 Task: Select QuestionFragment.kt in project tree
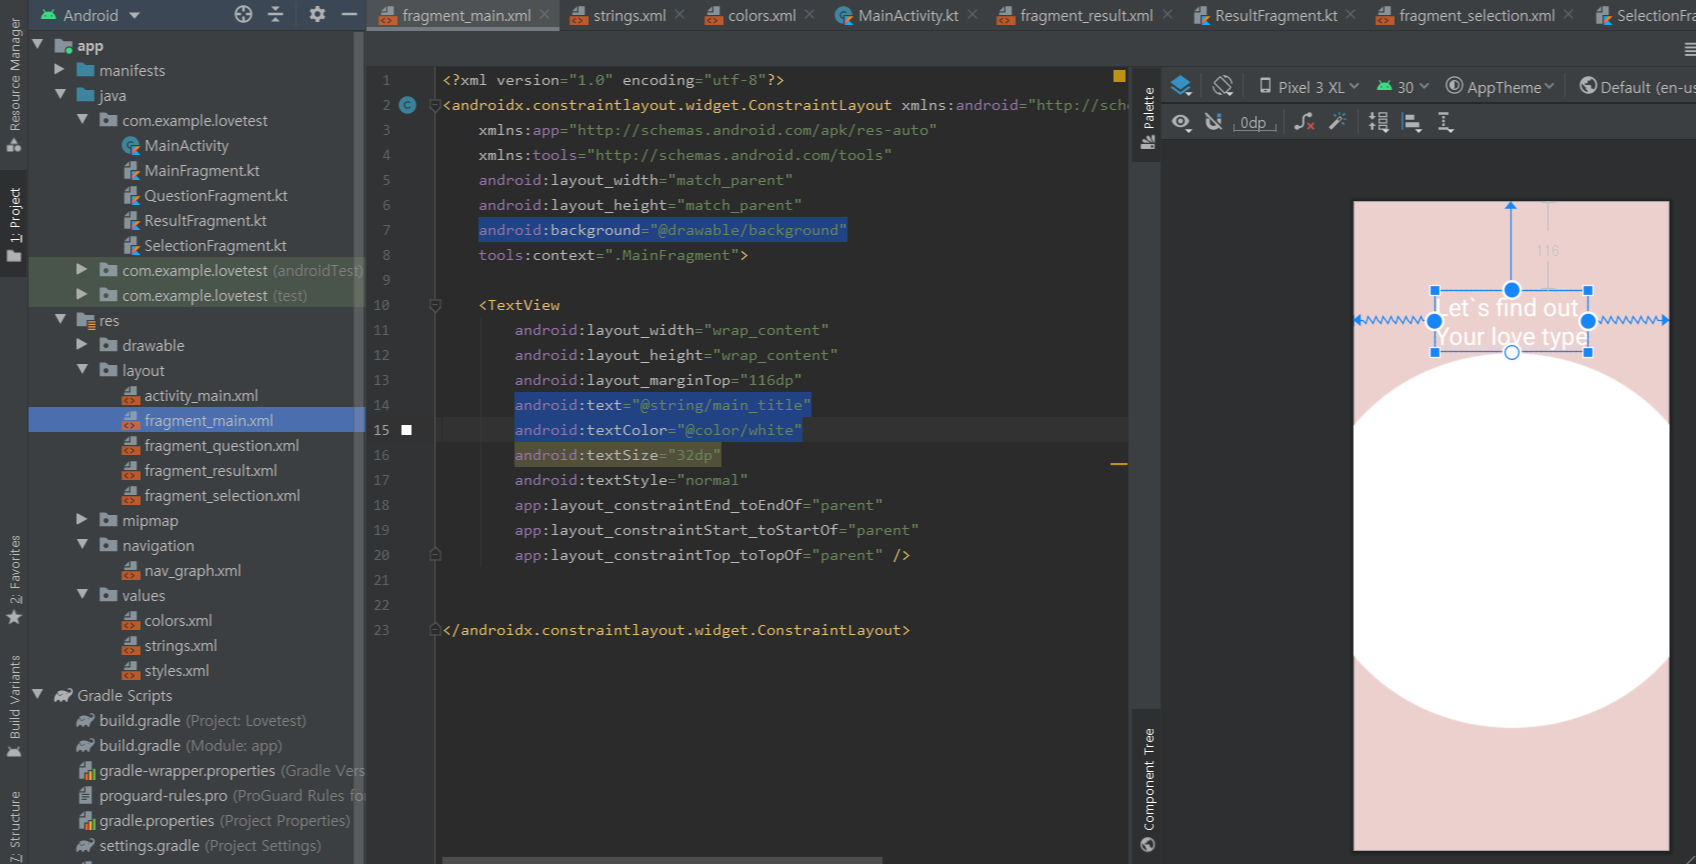click(x=215, y=195)
